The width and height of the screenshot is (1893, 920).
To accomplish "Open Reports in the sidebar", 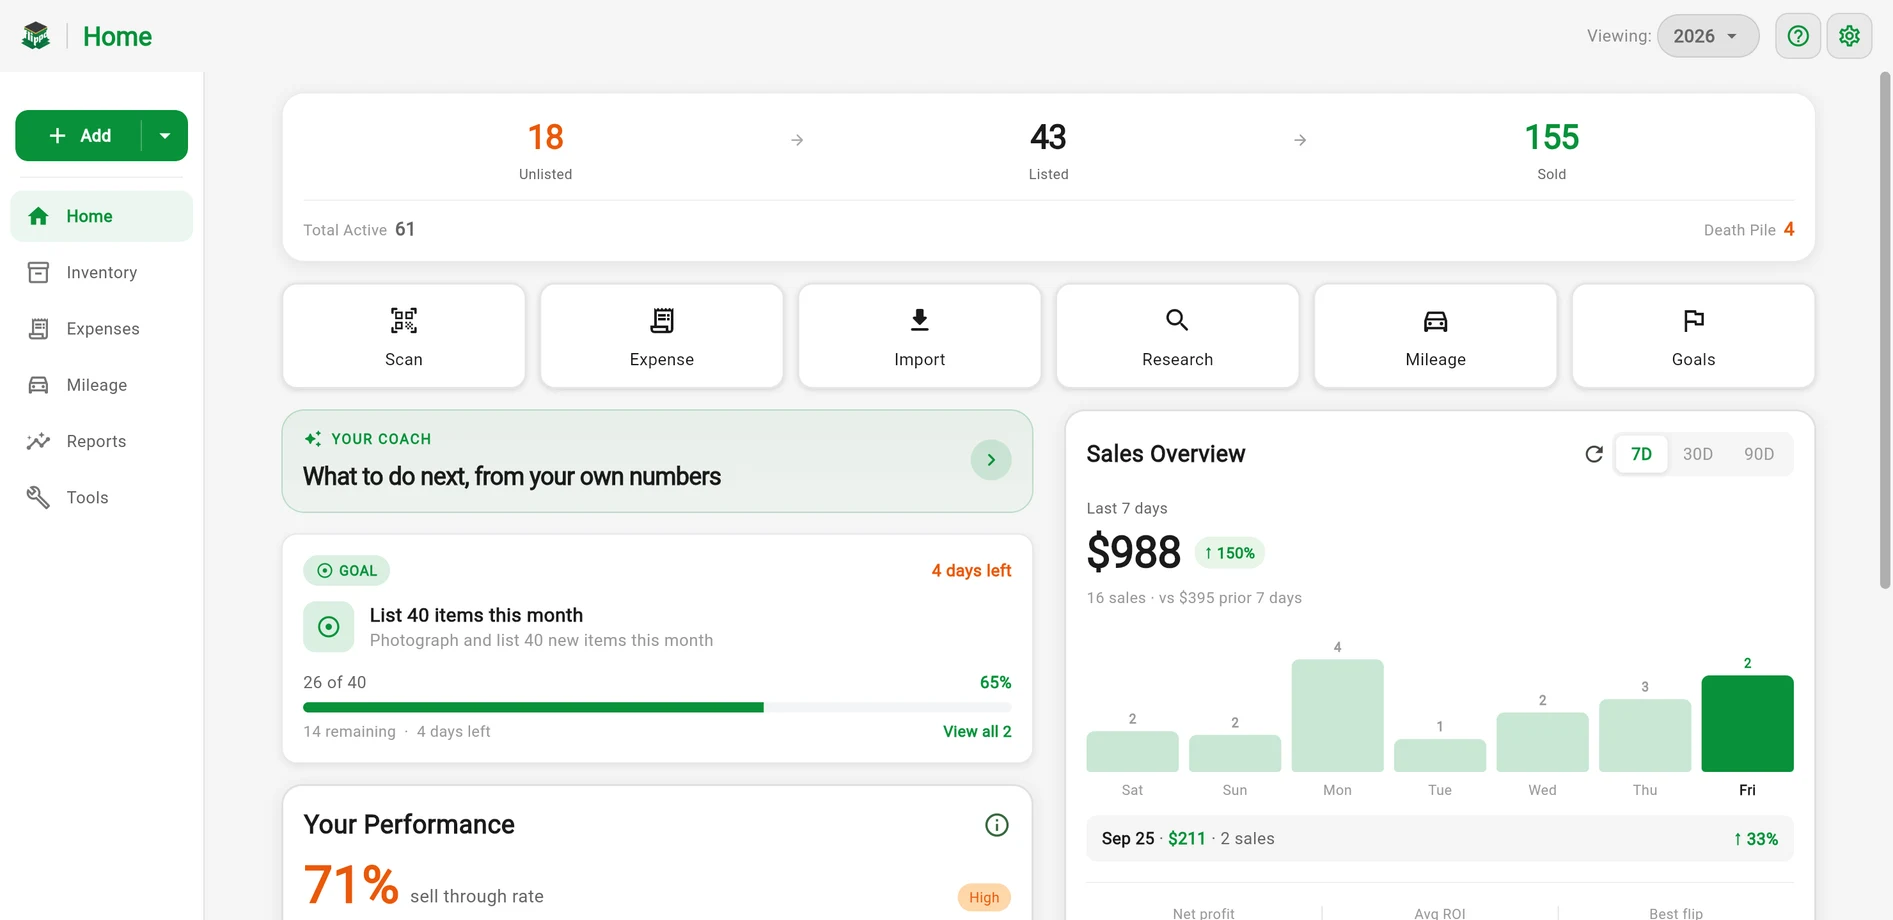I will click(101, 441).
